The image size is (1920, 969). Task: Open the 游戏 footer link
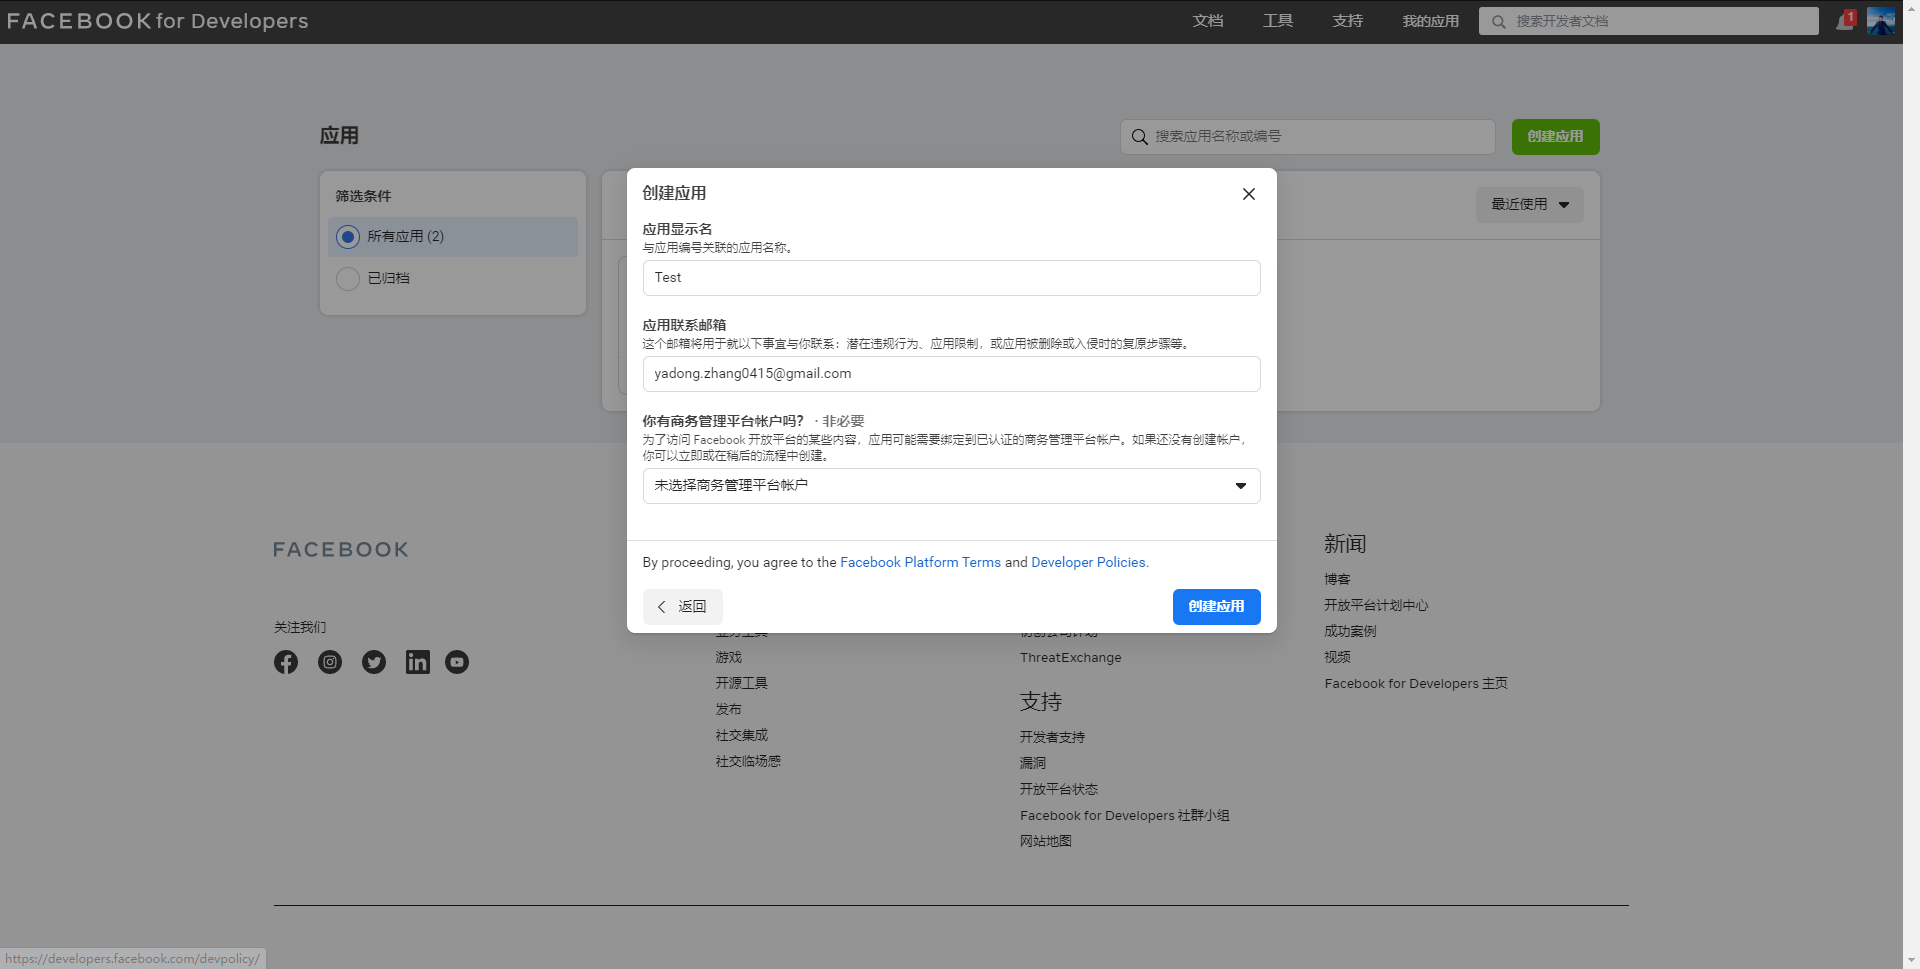point(728,657)
